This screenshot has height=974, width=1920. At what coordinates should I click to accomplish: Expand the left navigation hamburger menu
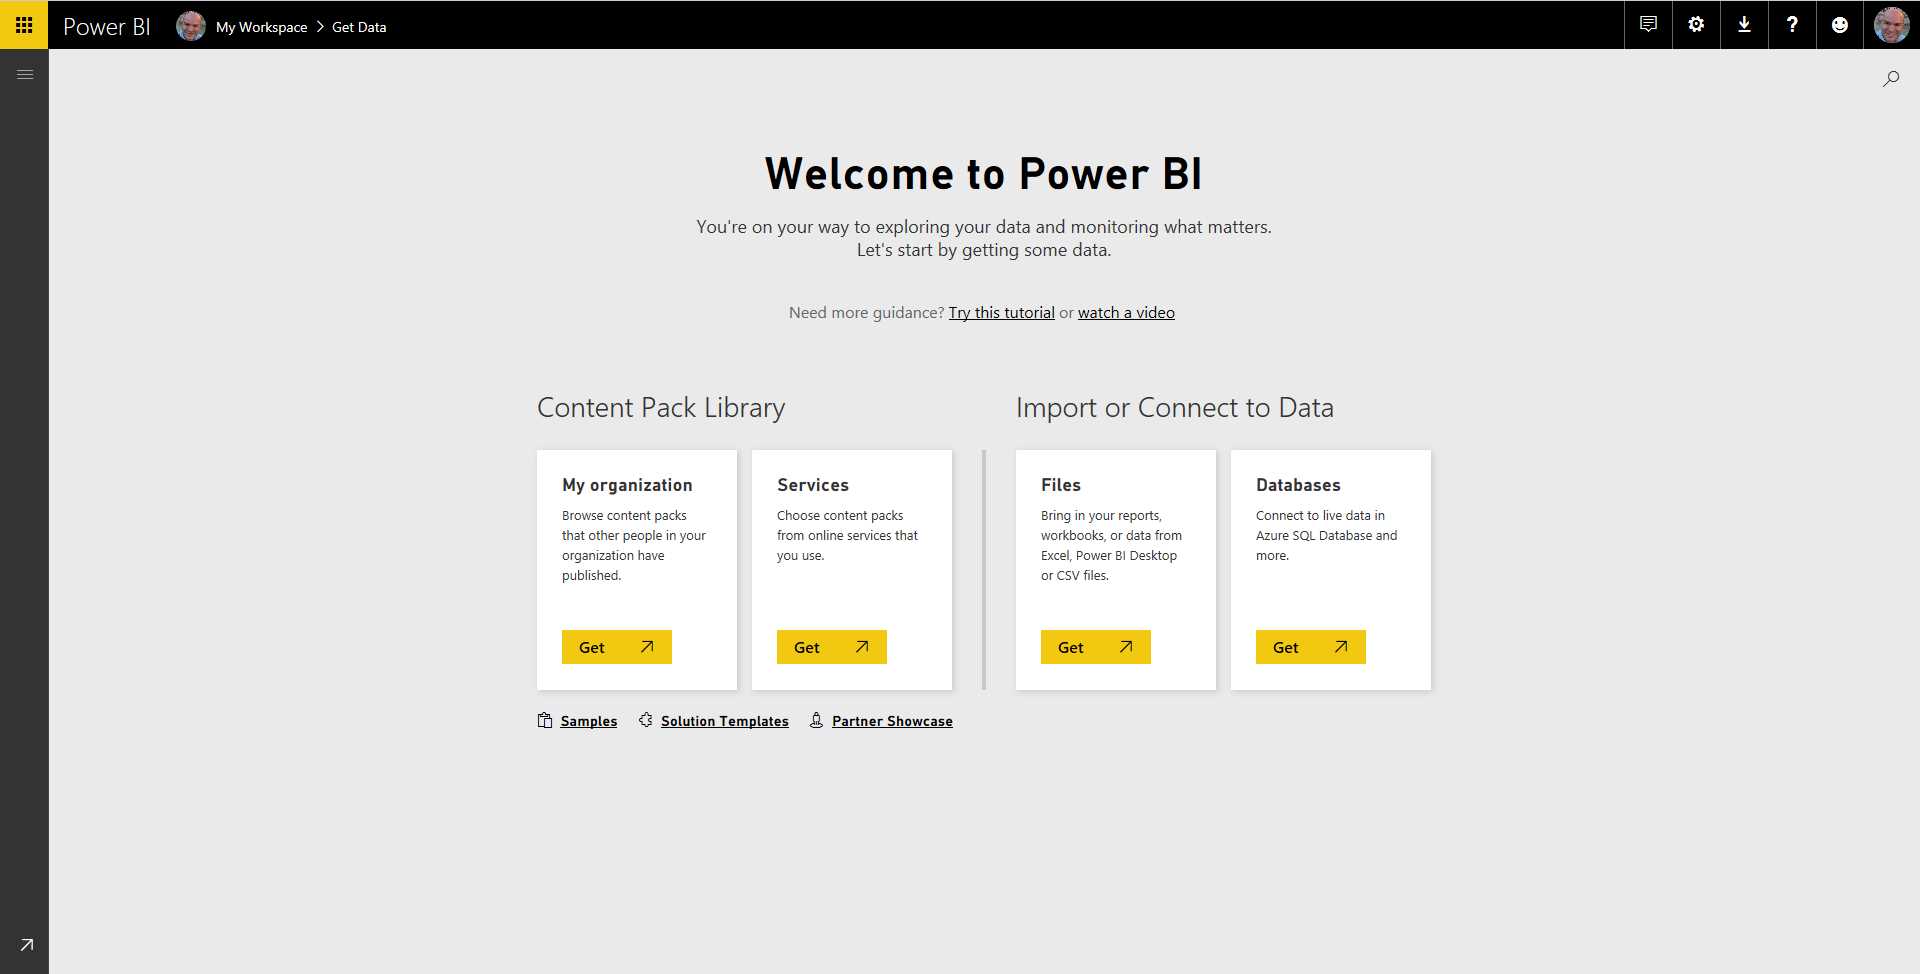click(25, 74)
